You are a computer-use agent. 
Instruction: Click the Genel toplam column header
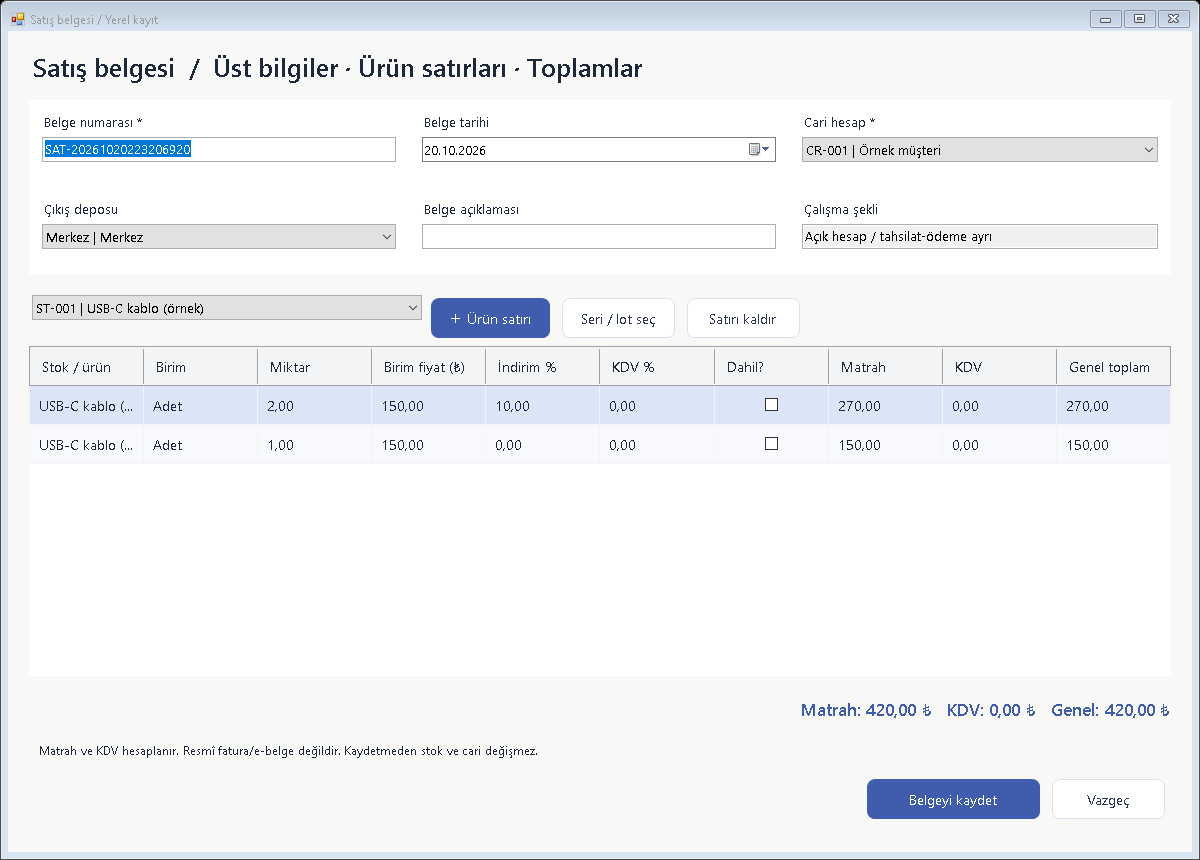click(1113, 367)
